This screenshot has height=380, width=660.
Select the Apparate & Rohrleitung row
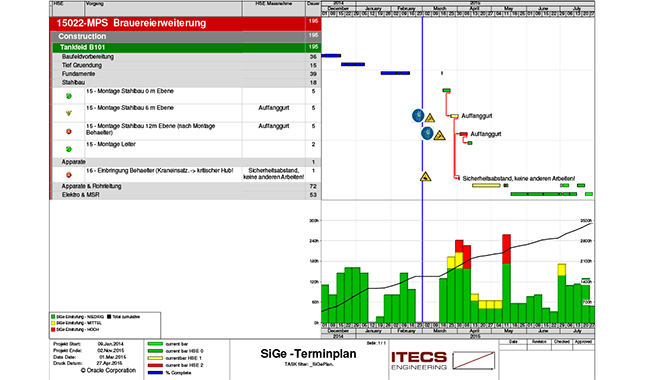pos(186,186)
